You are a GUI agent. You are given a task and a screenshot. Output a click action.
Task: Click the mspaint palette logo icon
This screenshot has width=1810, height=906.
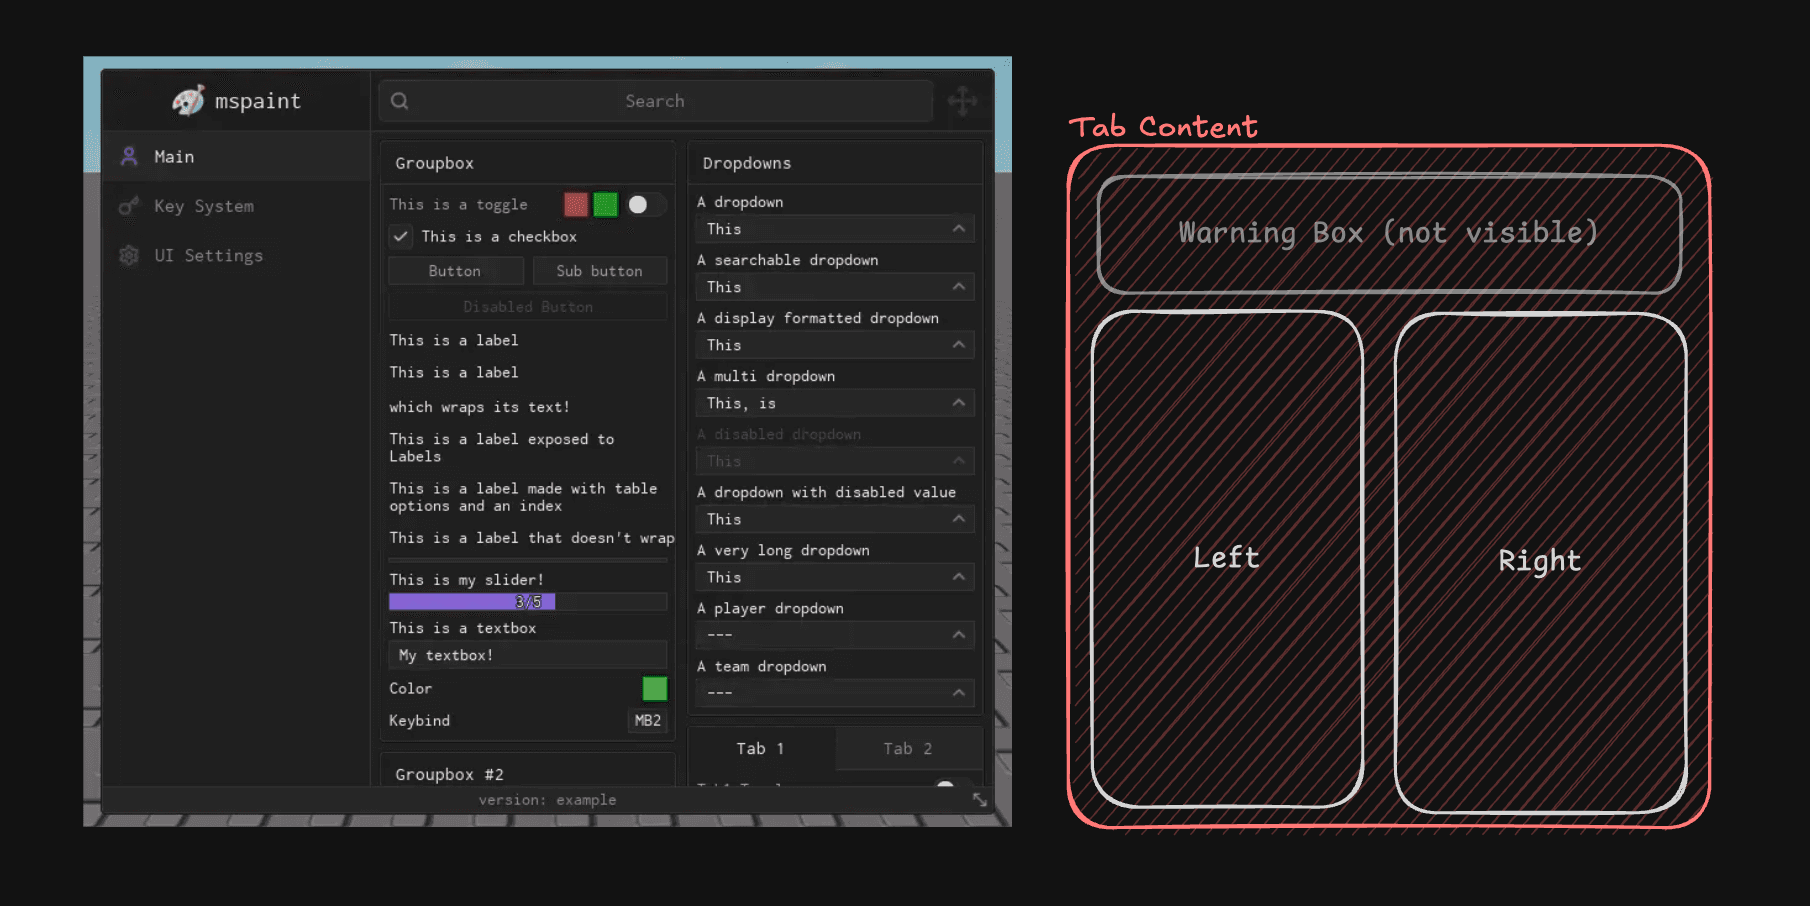[188, 100]
